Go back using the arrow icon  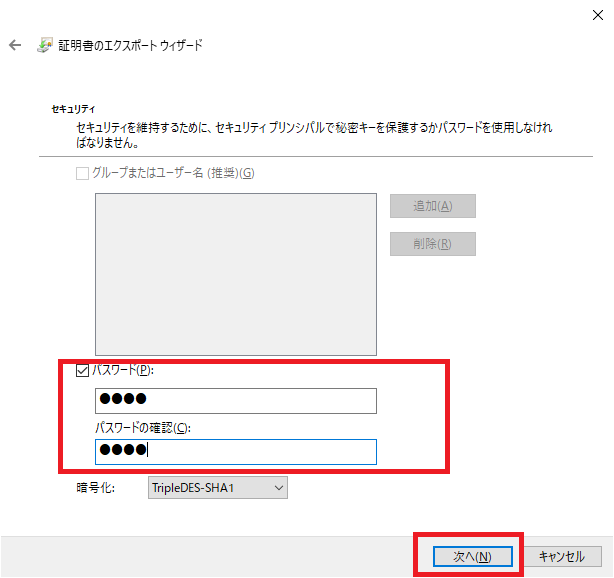coord(15,45)
